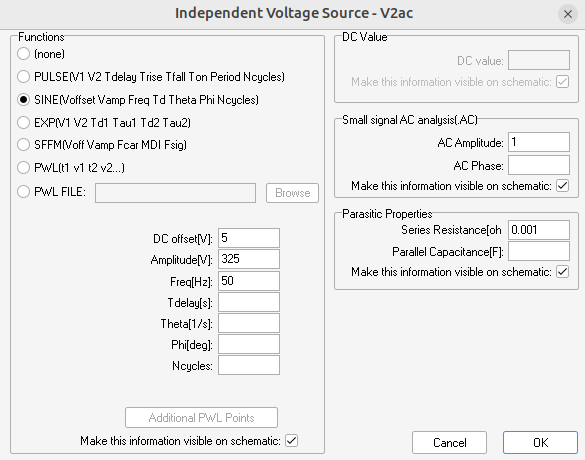The height and width of the screenshot is (460, 585).
Task: Select the PWL(t1 v1 t2 v2...) option
Action: coord(24,168)
